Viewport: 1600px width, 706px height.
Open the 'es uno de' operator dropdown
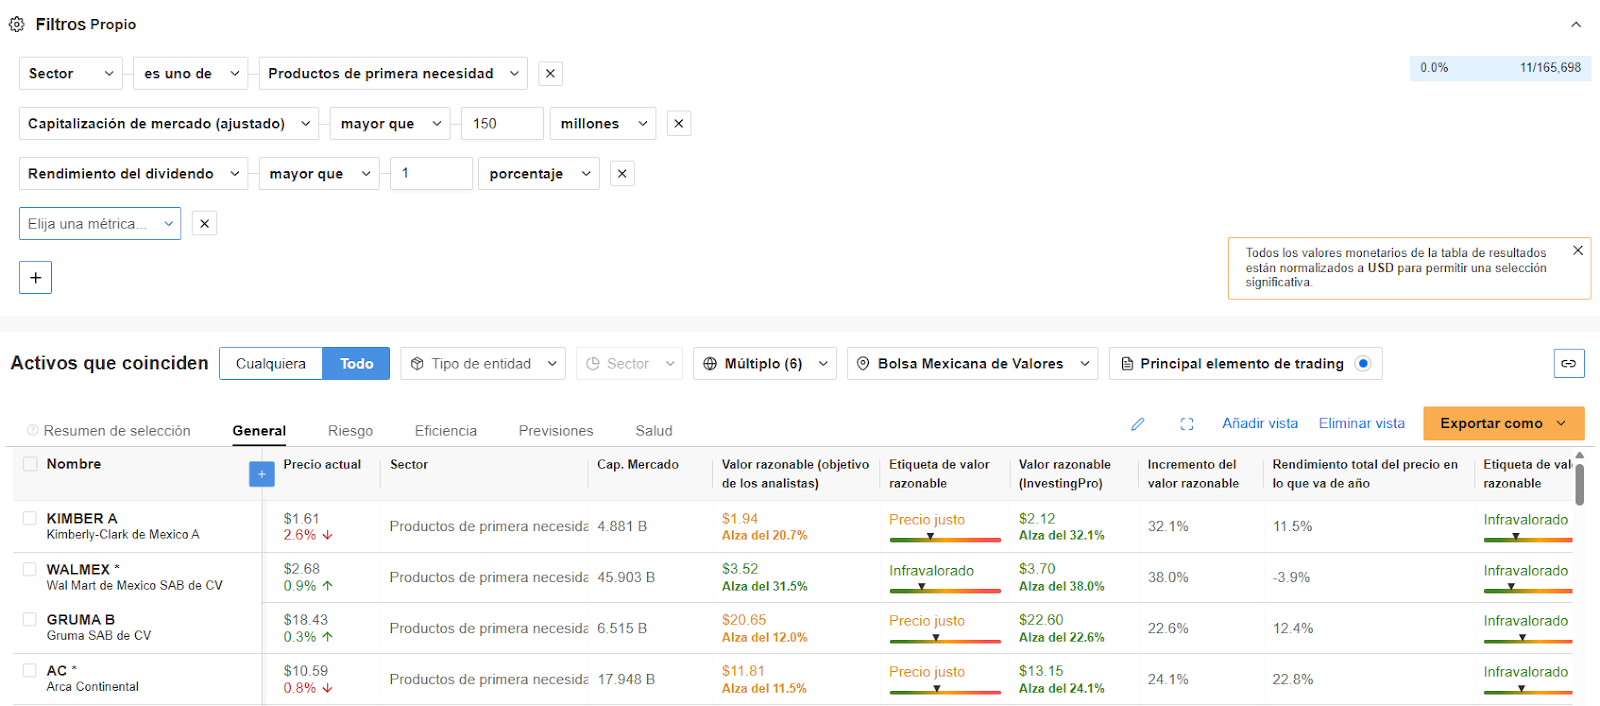pos(191,74)
